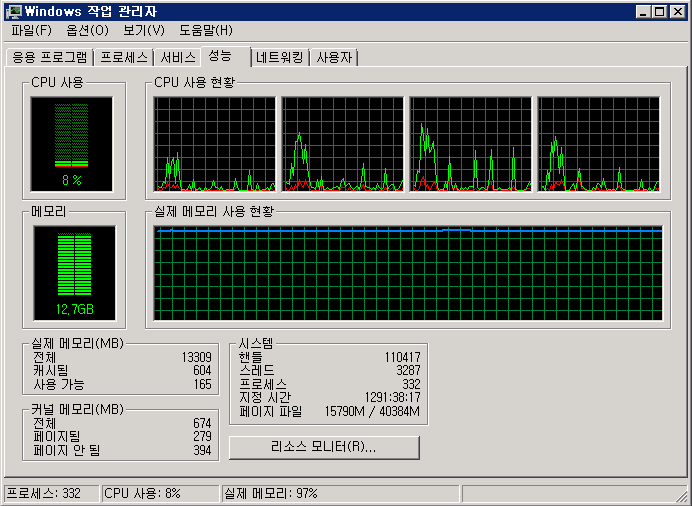This screenshot has width=692, height=506.
Task: Click kernel memory total value 674
Action: [x=202, y=423]
